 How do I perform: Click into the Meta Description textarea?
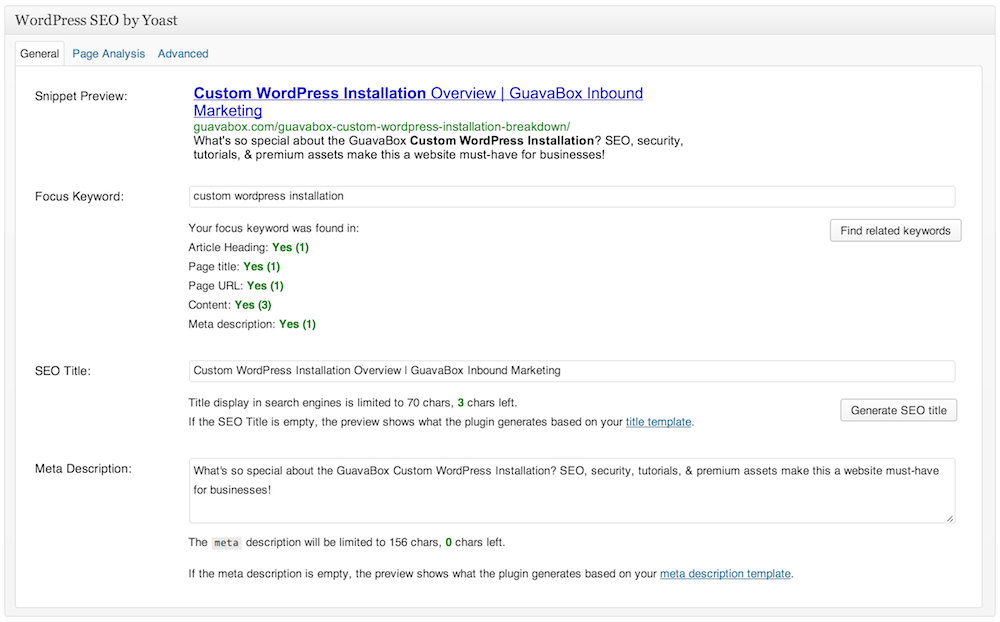[572, 491]
